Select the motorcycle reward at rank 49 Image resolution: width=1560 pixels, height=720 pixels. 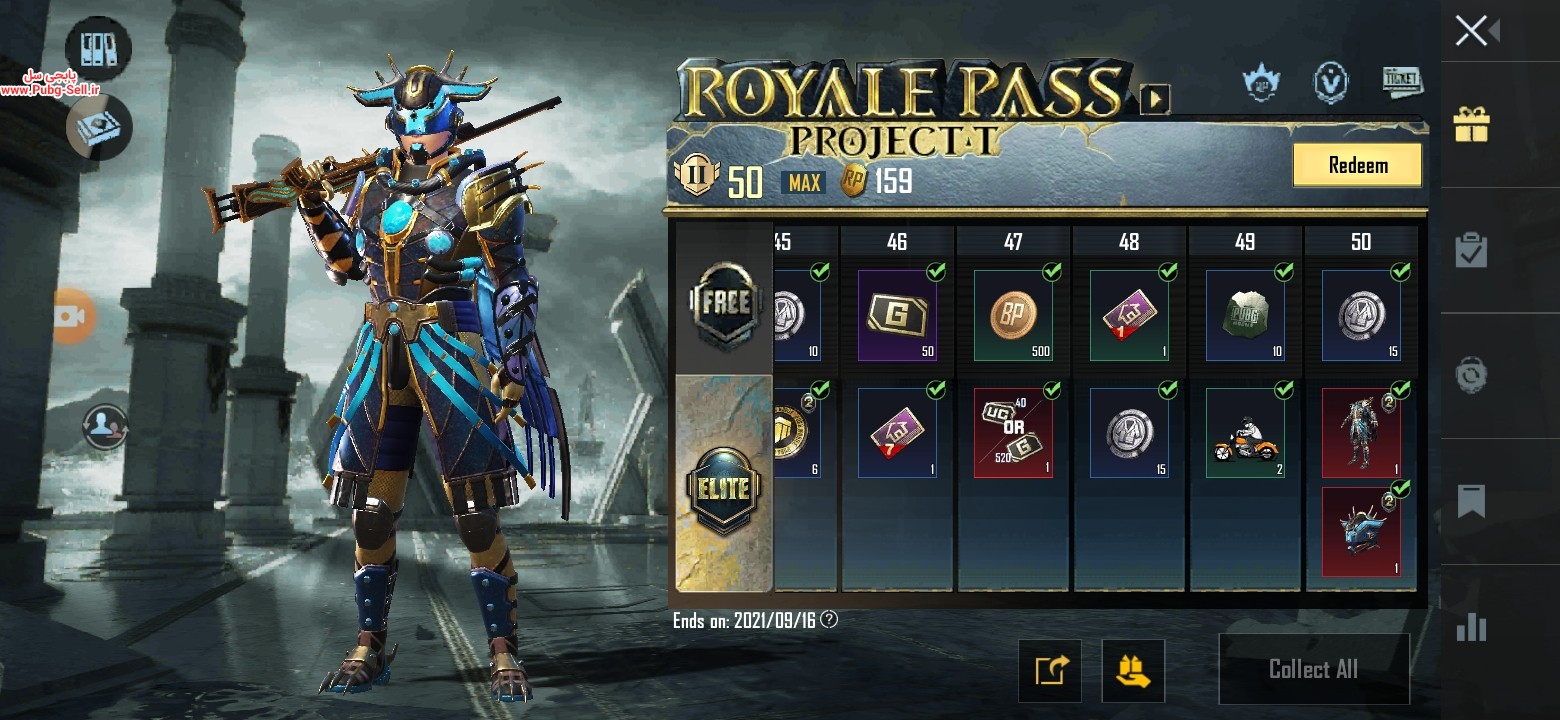[1245, 433]
